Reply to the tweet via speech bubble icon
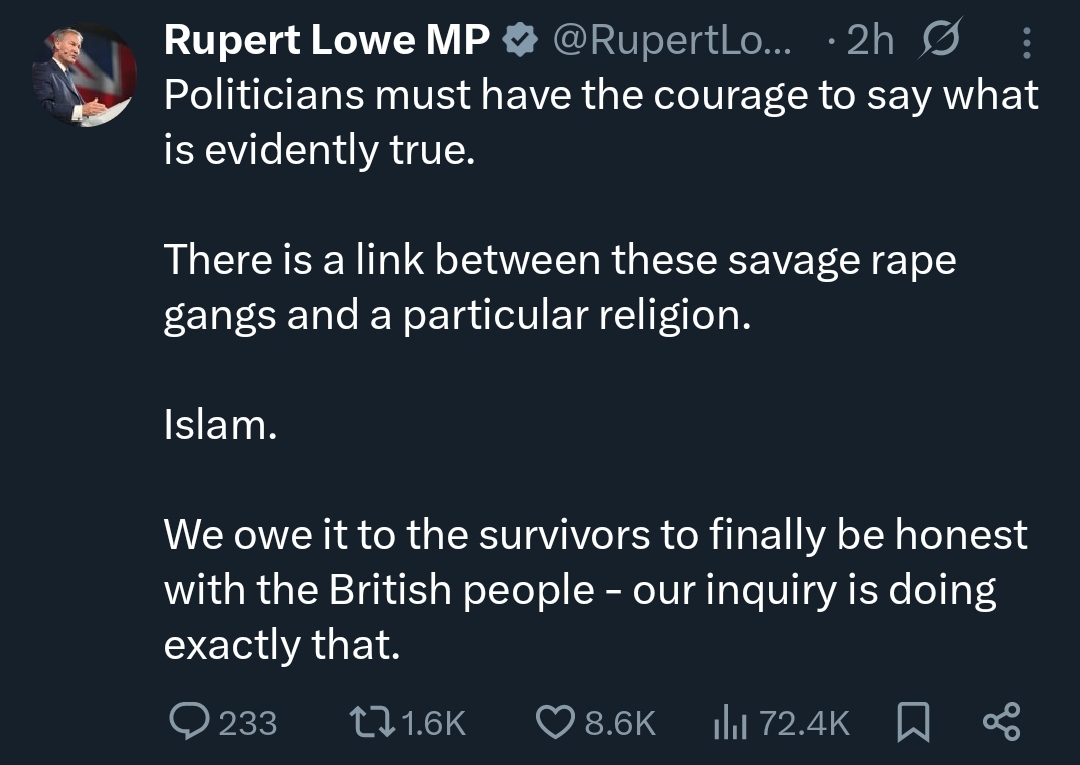The height and width of the screenshot is (765, 1080). [185, 721]
